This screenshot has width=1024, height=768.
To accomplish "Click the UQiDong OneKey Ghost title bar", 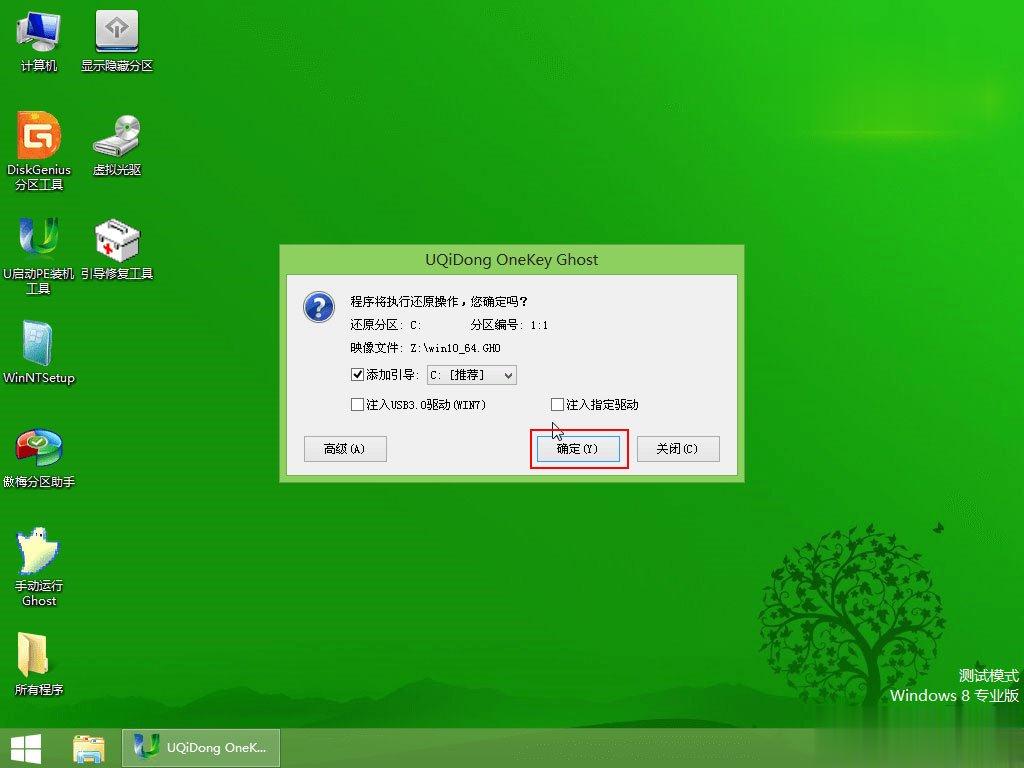I will [x=511, y=260].
